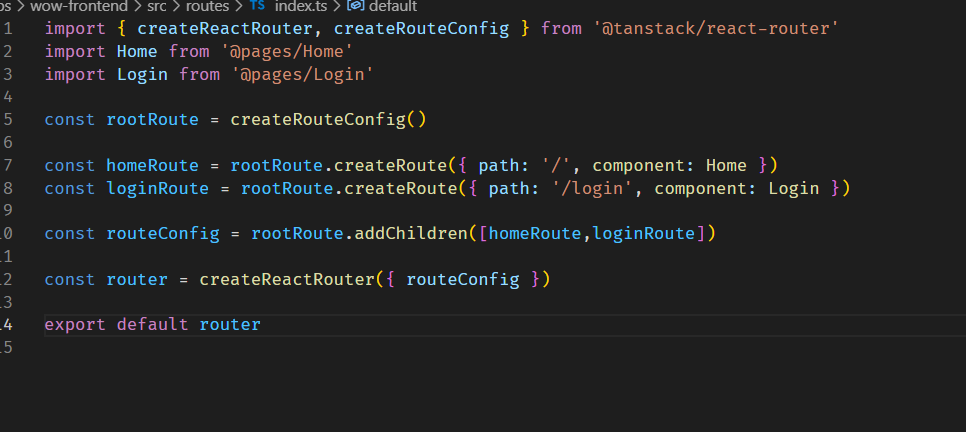Click router in the export statement
This screenshot has height=432, width=966.
(230, 324)
